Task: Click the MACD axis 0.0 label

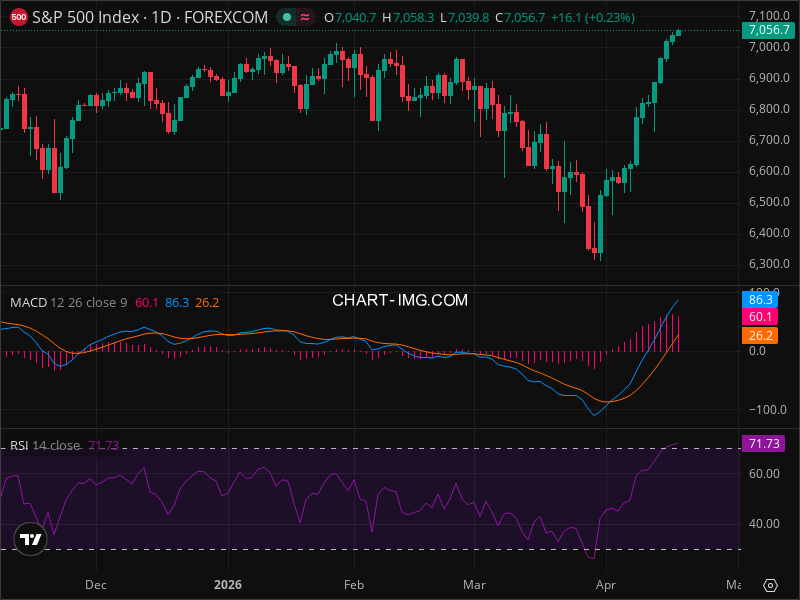Action: point(757,351)
